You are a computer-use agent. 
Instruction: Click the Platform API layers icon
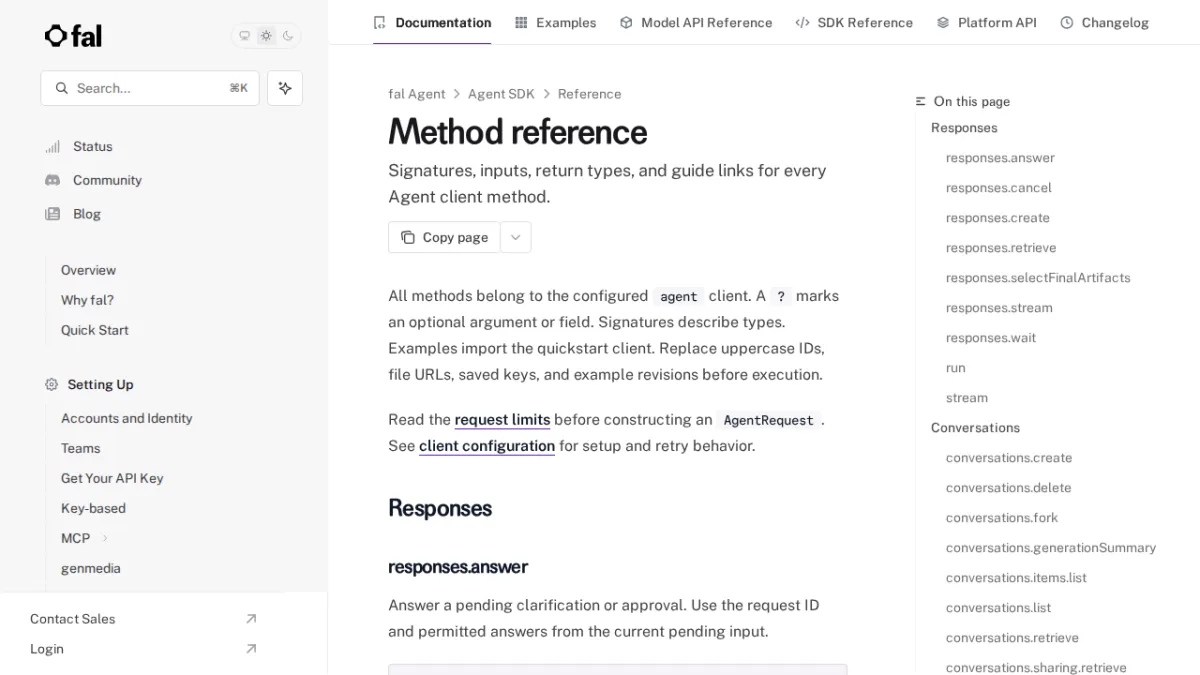[x=943, y=22]
